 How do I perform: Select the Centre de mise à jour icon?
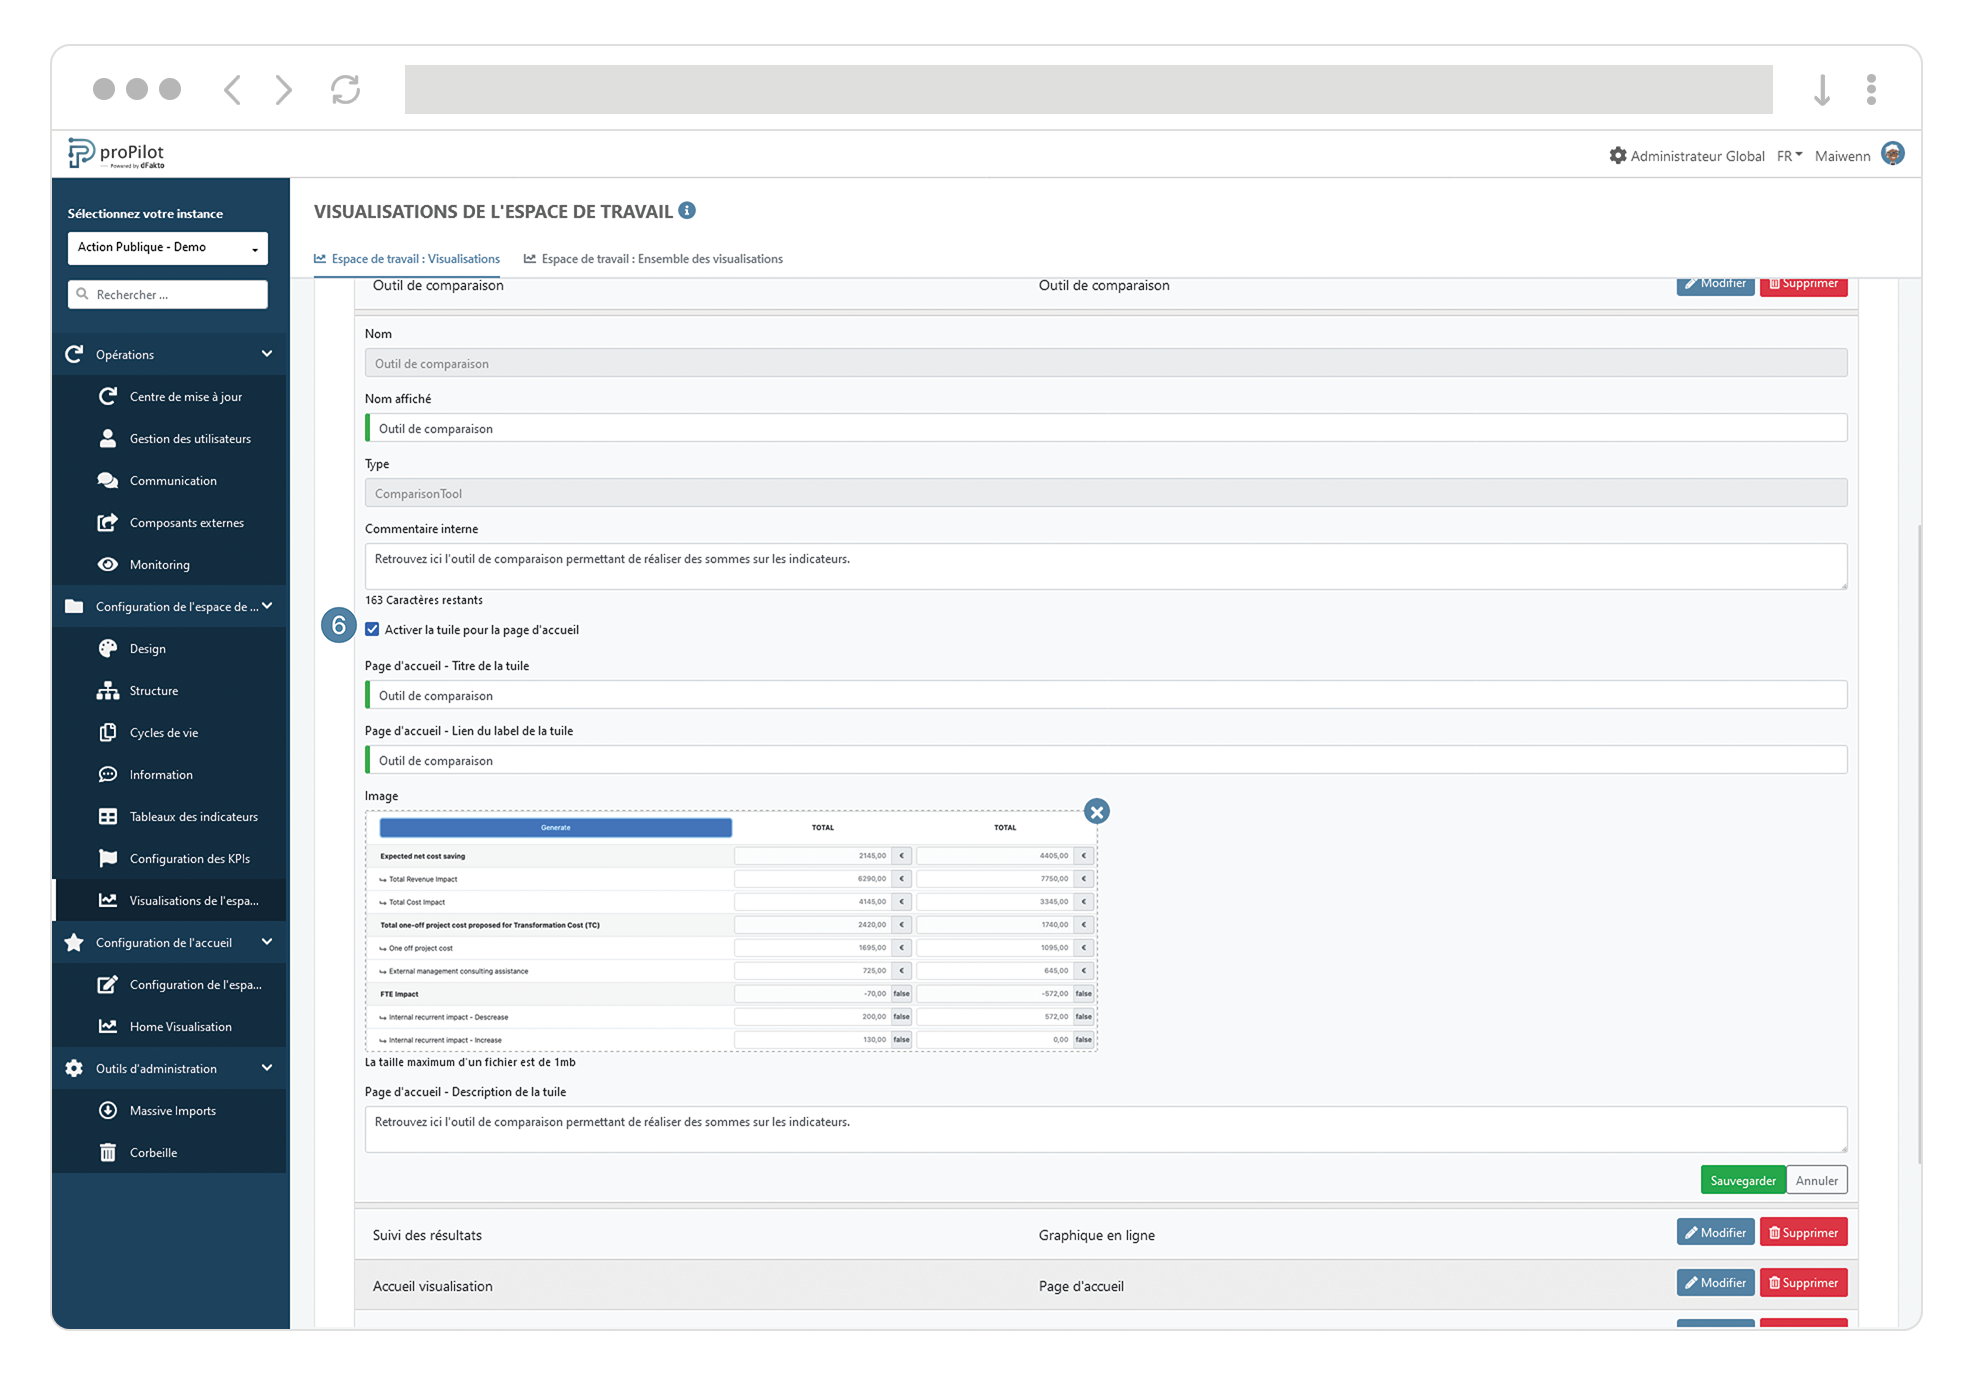[x=108, y=396]
